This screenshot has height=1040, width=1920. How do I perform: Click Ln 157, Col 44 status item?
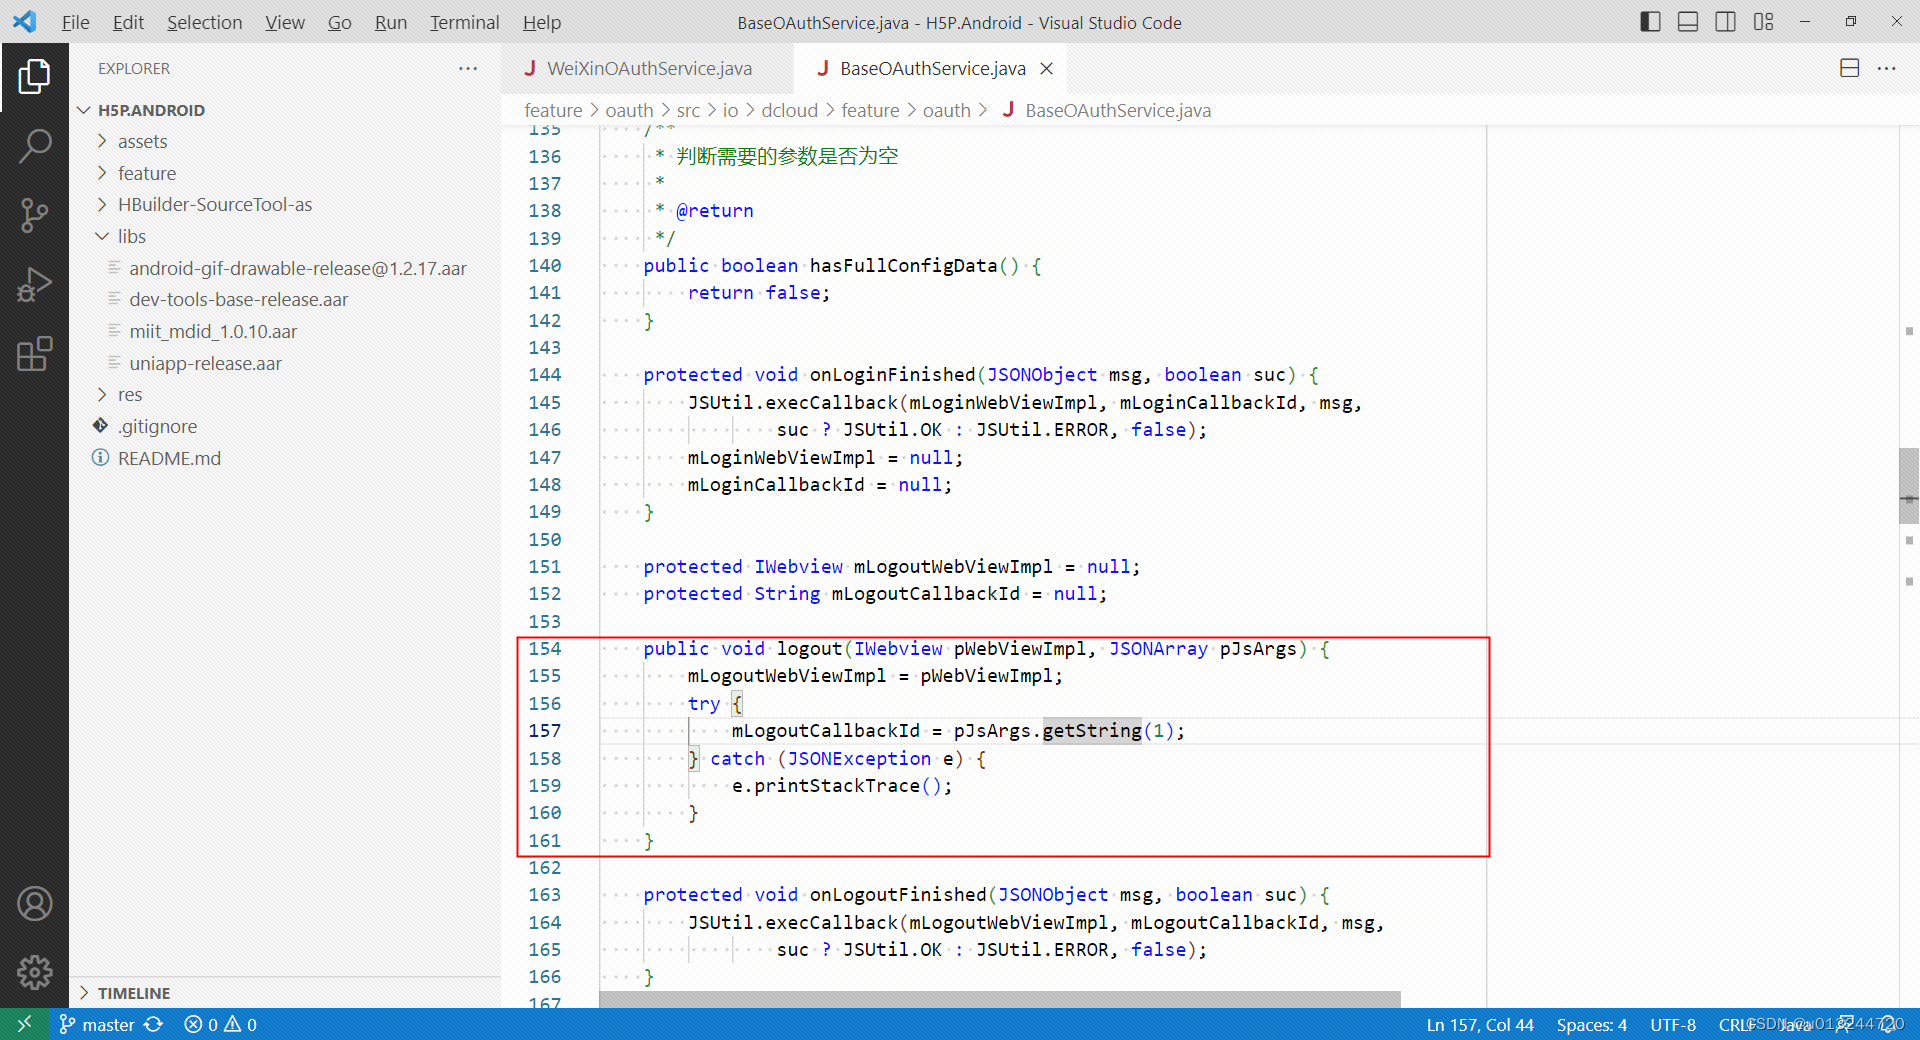1479,1024
